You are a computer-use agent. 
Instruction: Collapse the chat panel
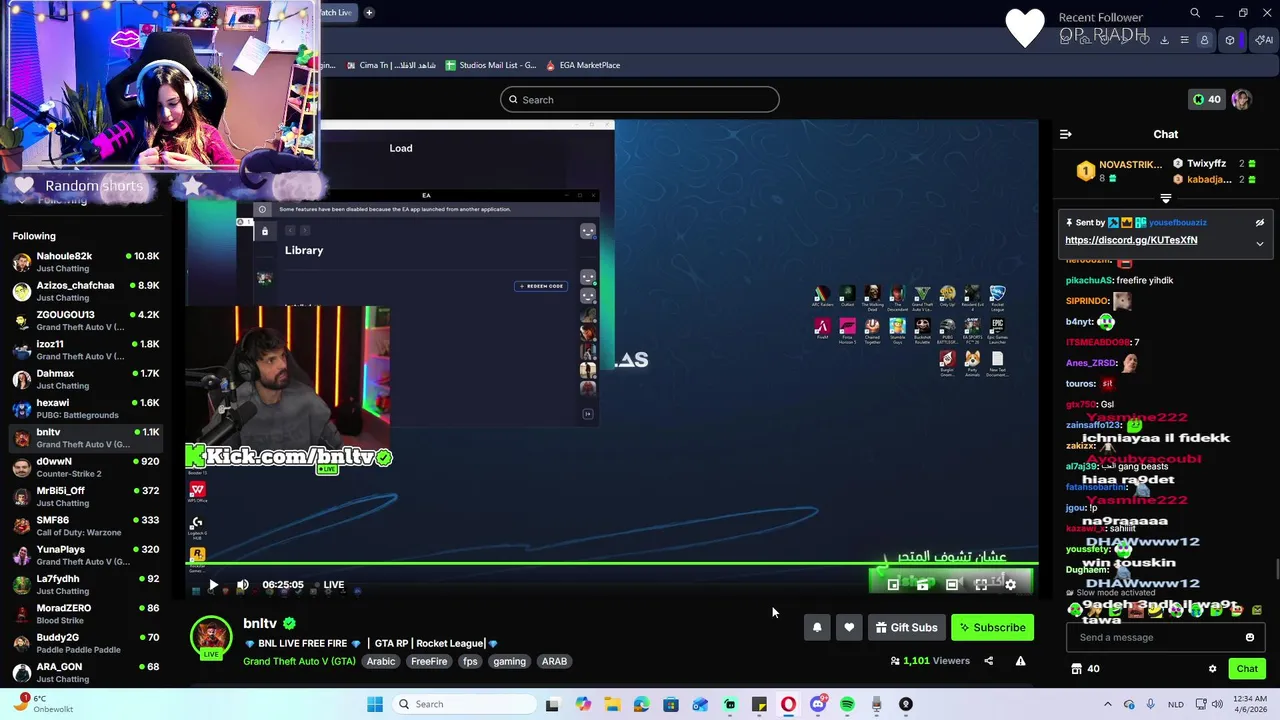[1066, 134]
